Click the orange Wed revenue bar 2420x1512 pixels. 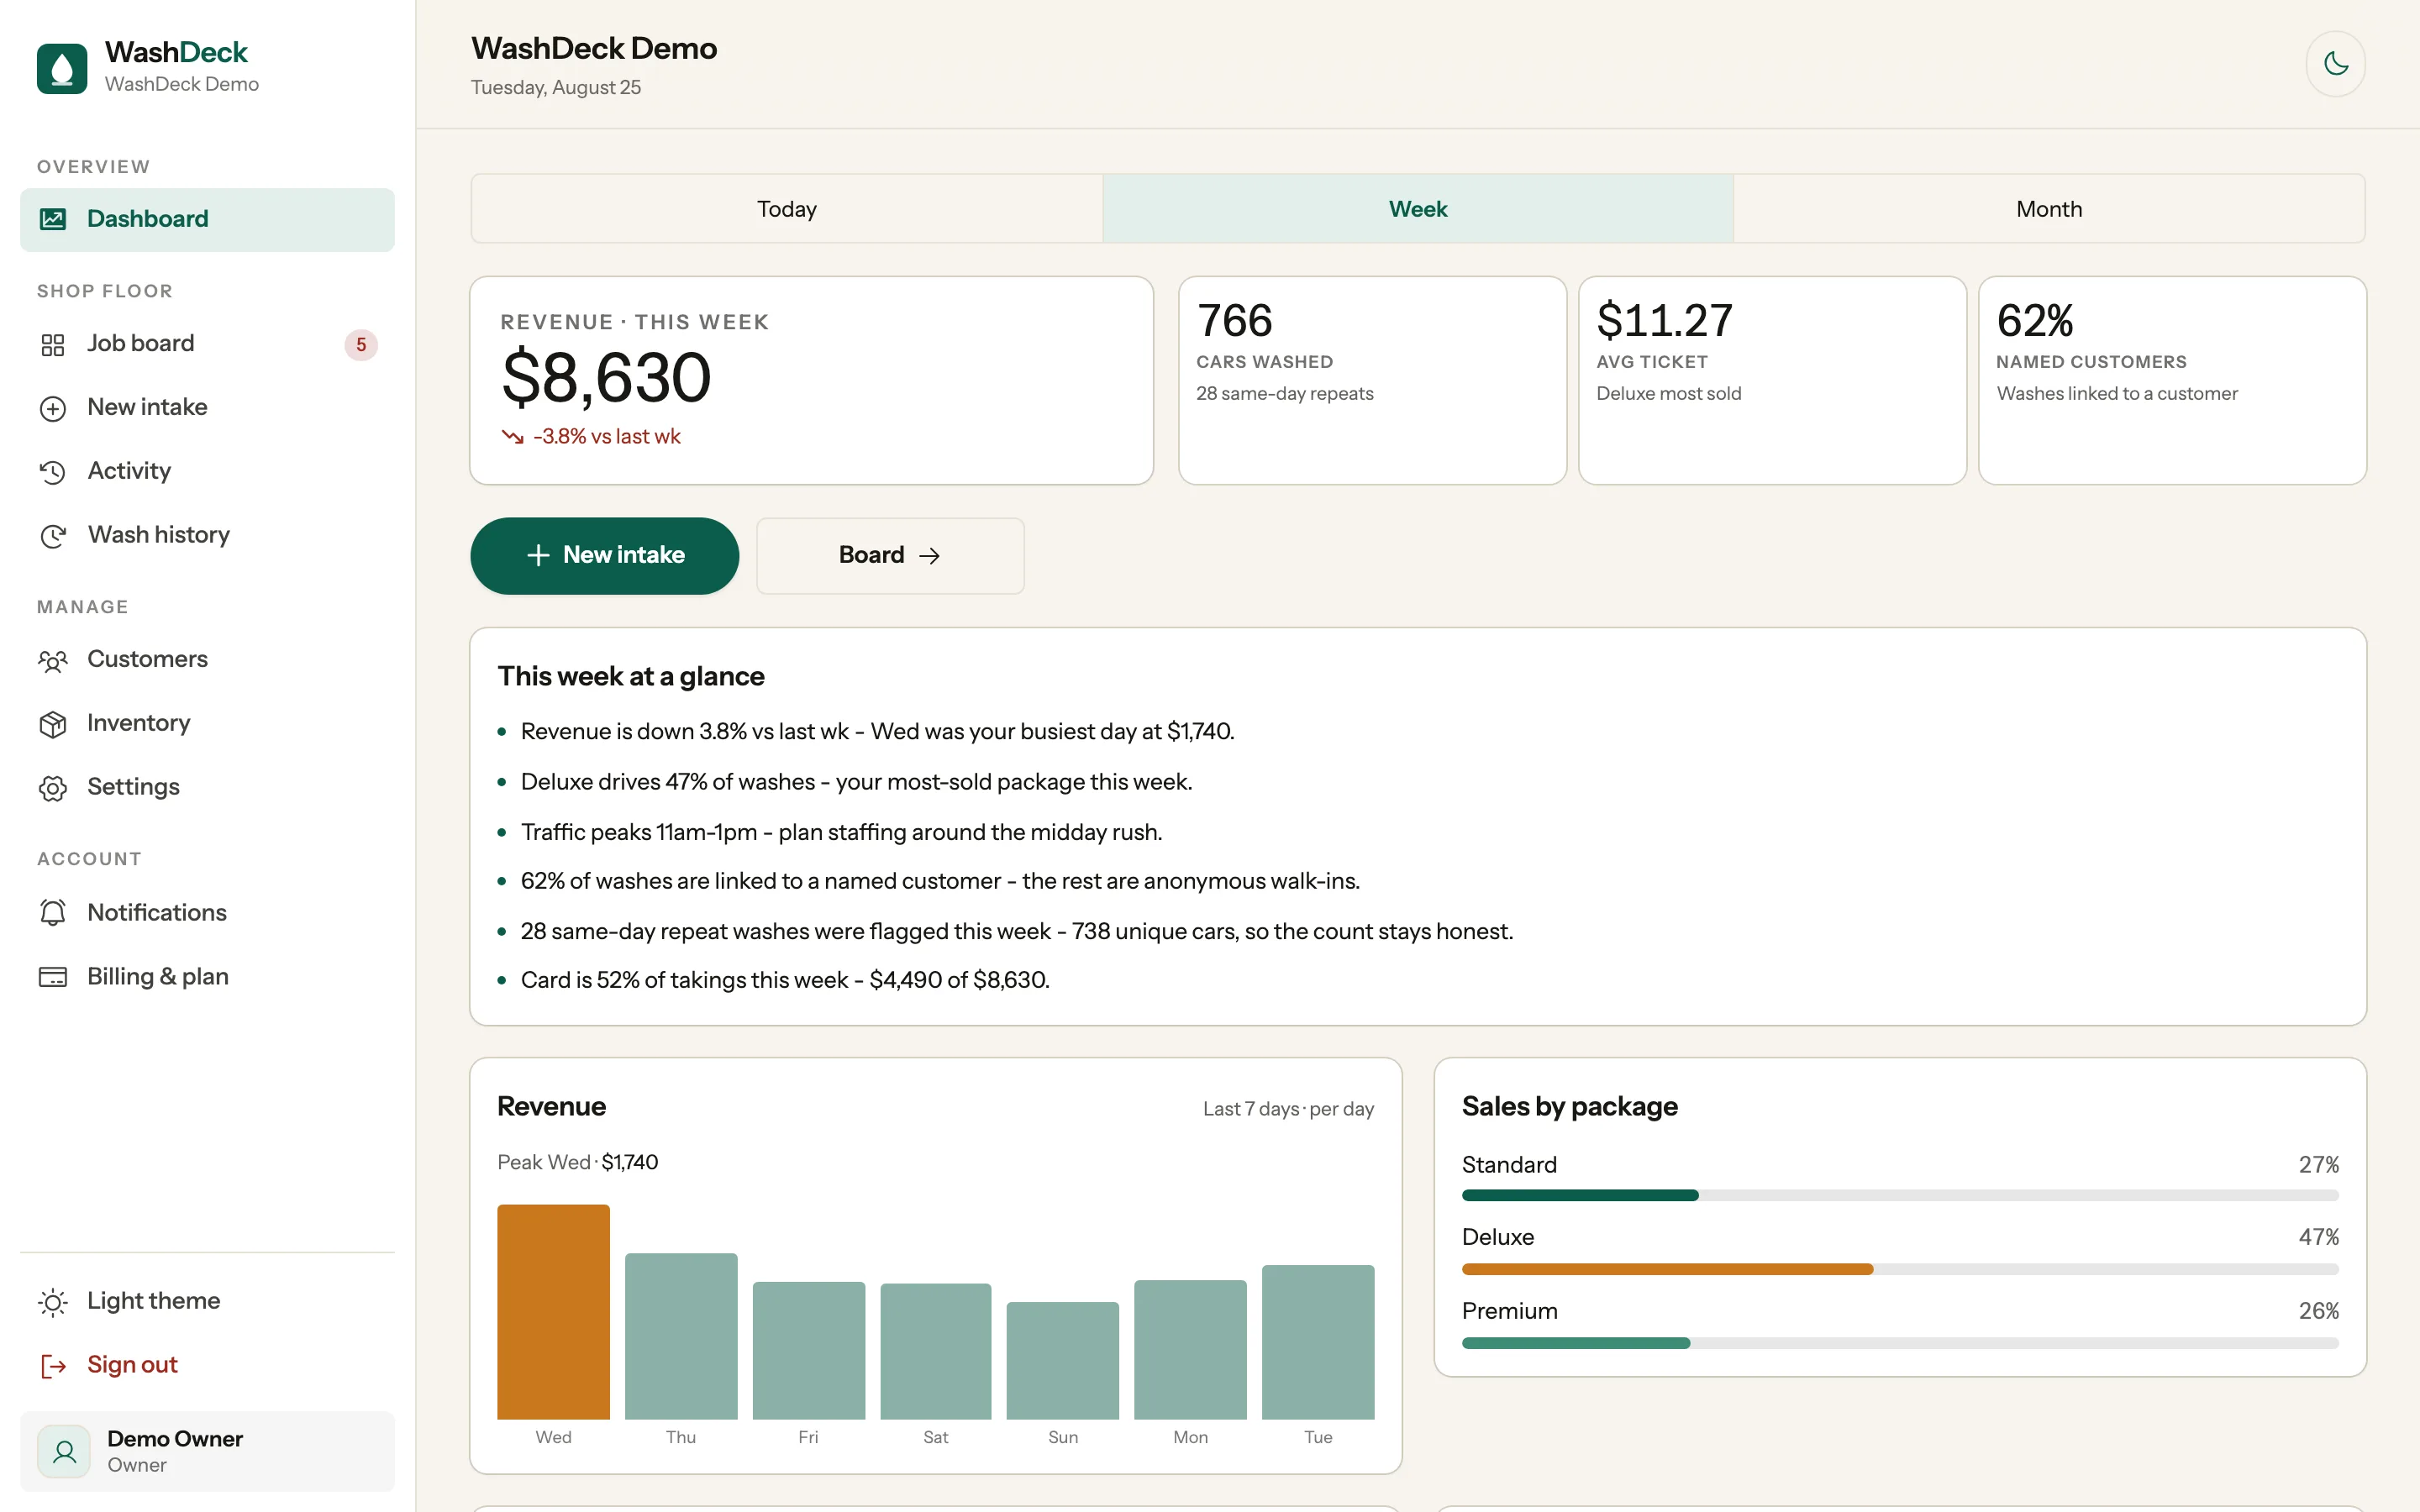[x=553, y=1312]
